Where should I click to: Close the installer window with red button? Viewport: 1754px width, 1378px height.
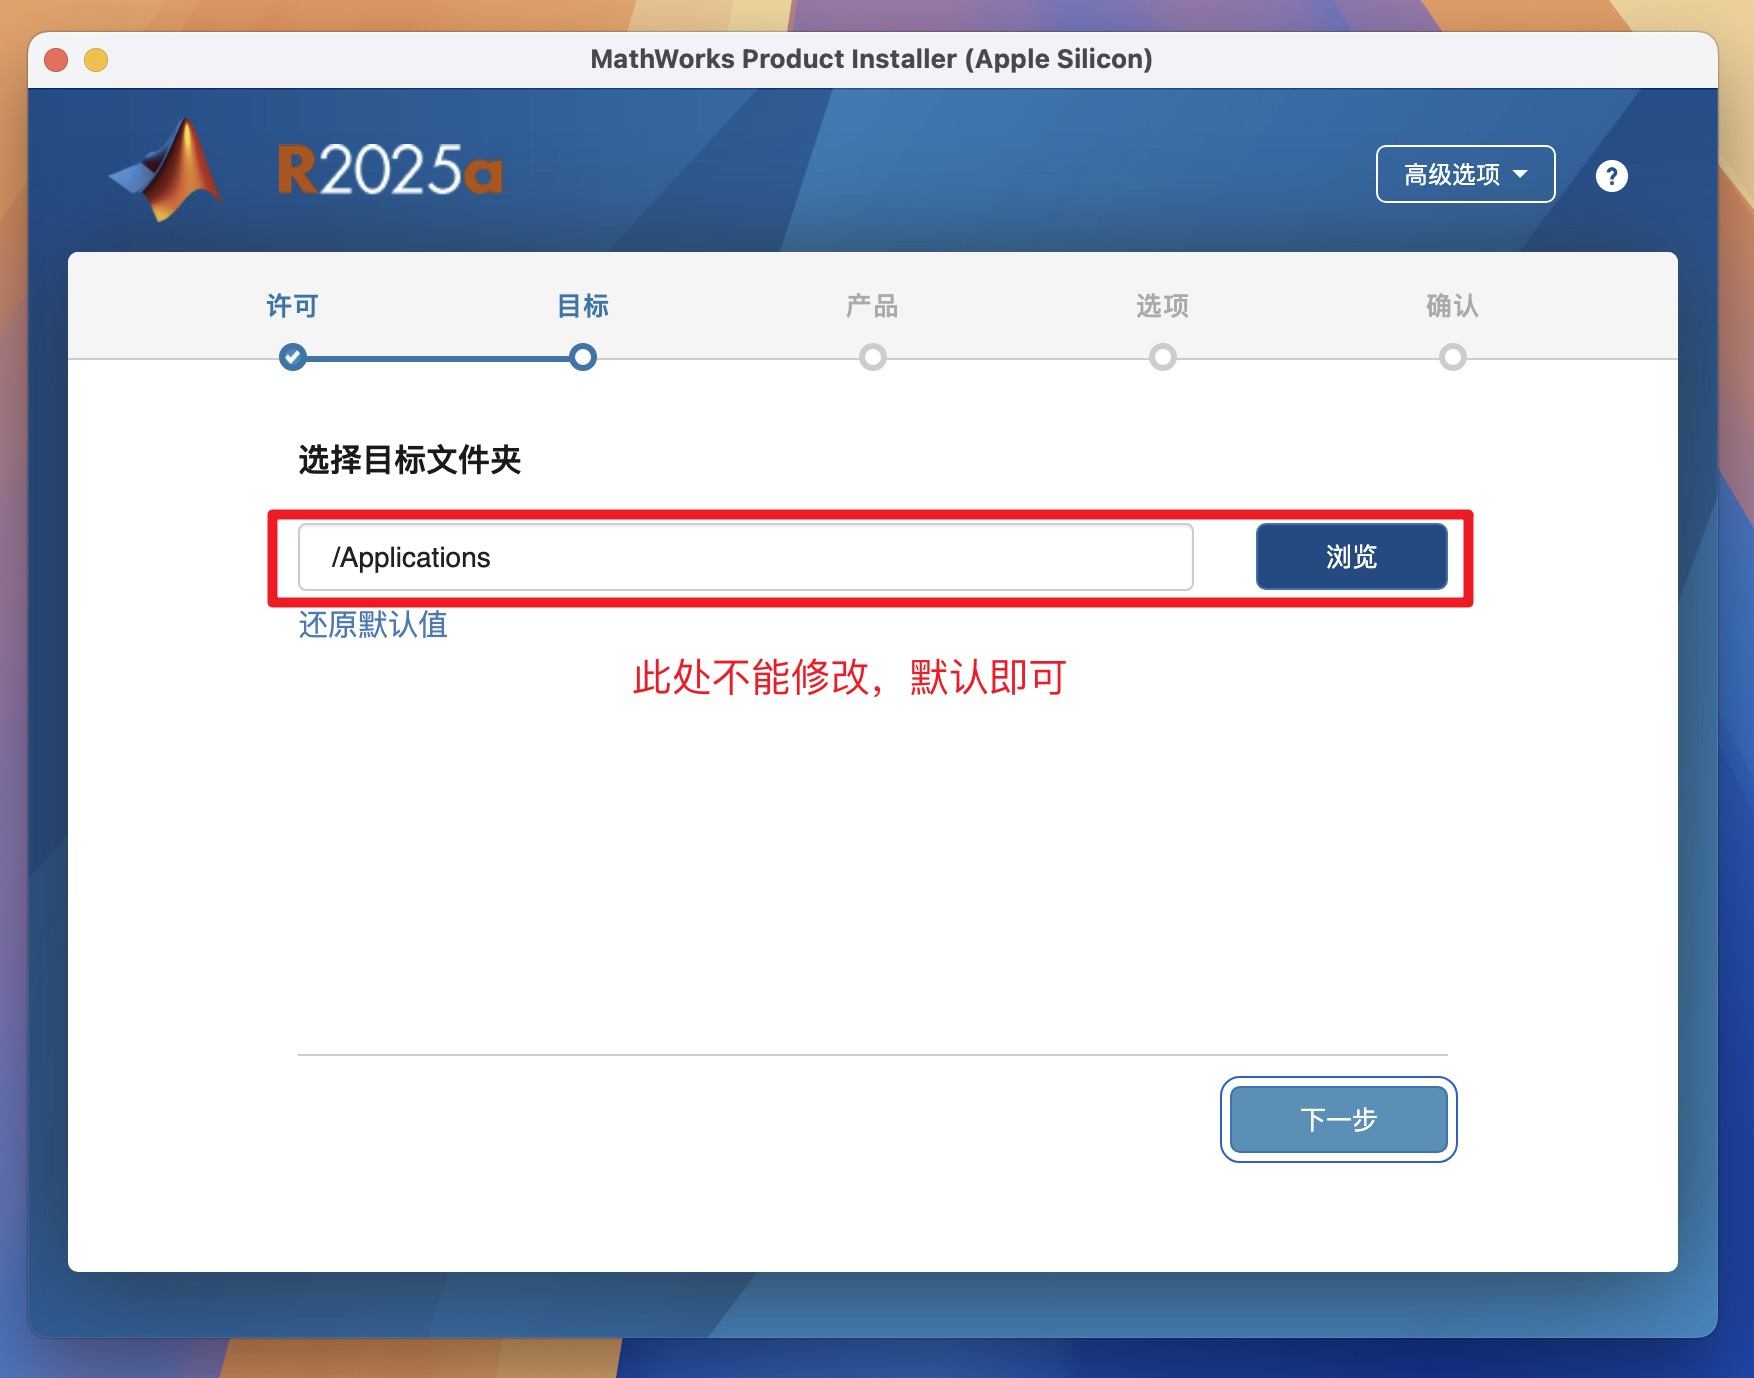click(56, 60)
